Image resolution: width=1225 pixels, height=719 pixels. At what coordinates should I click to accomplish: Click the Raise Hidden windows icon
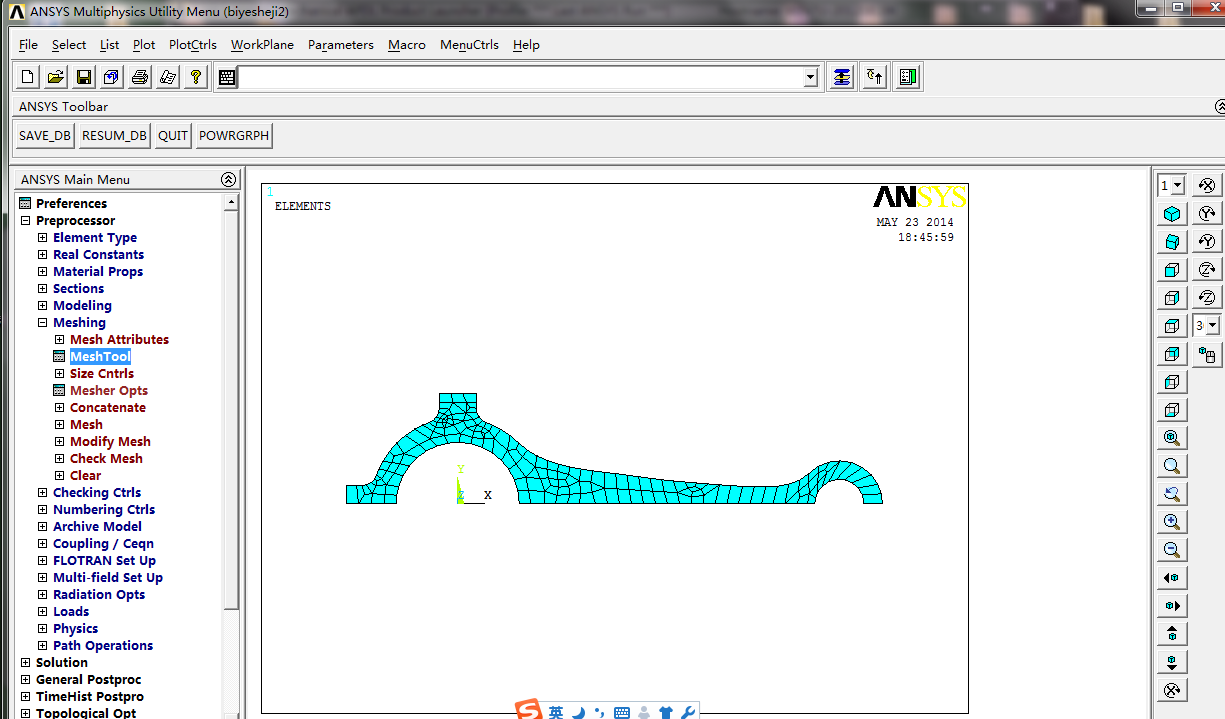point(842,77)
